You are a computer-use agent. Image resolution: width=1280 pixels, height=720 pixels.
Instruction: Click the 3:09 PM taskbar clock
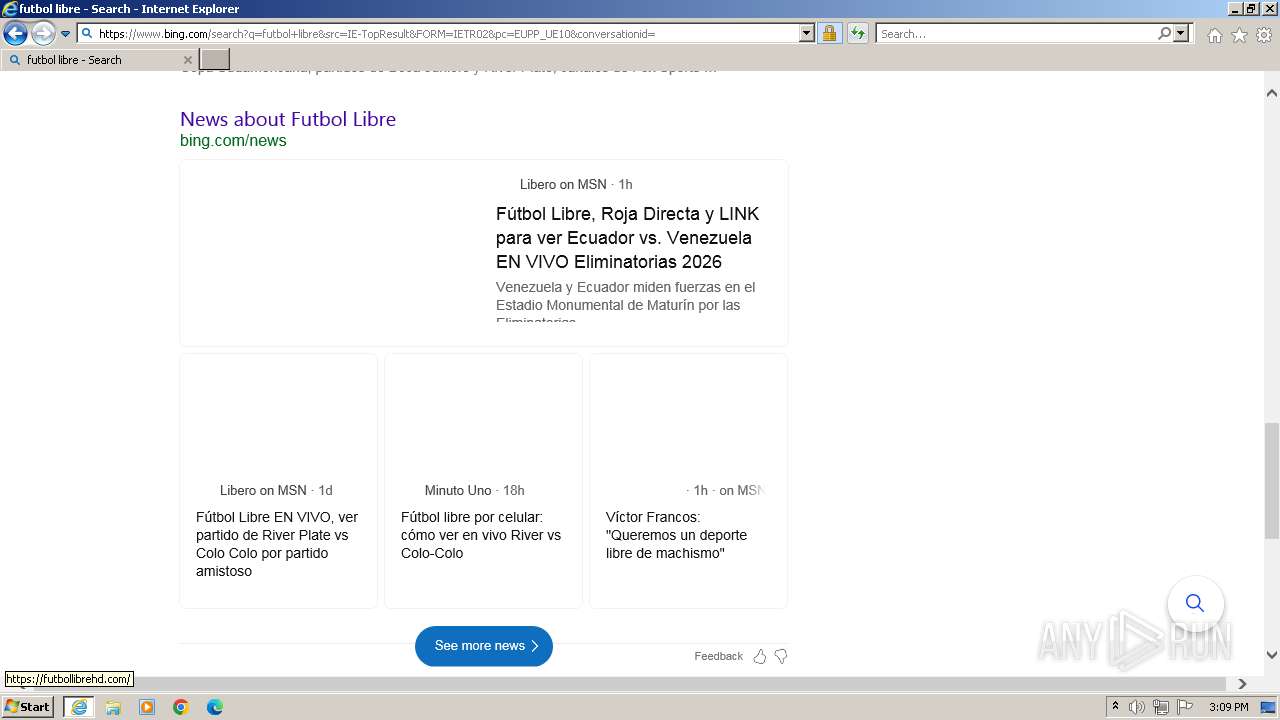(1228, 707)
